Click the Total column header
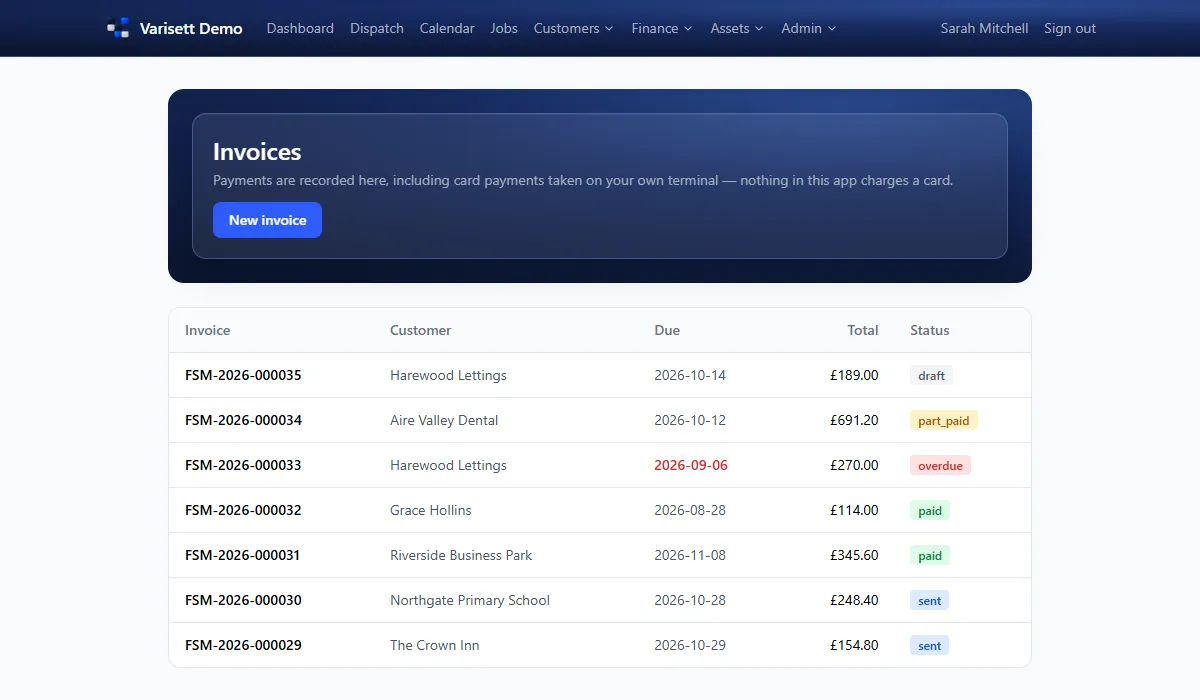The image size is (1200, 700). (x=863, y=330)
